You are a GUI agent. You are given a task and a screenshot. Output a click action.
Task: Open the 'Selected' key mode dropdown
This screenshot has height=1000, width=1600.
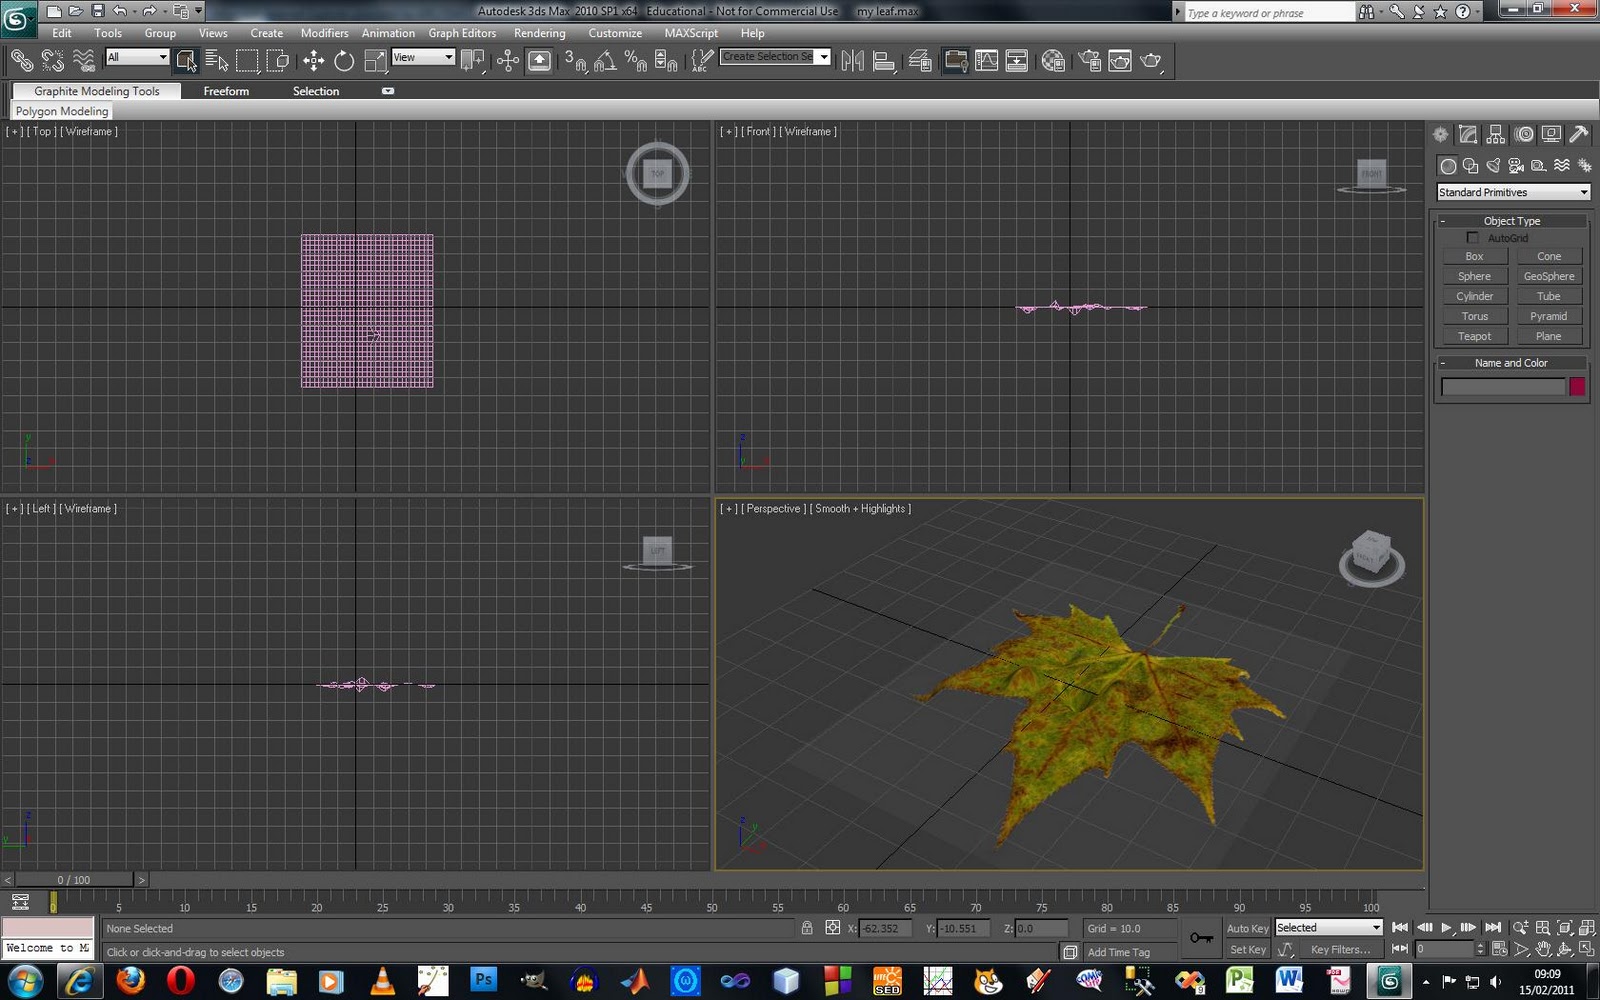click(x=1328, y=928)
